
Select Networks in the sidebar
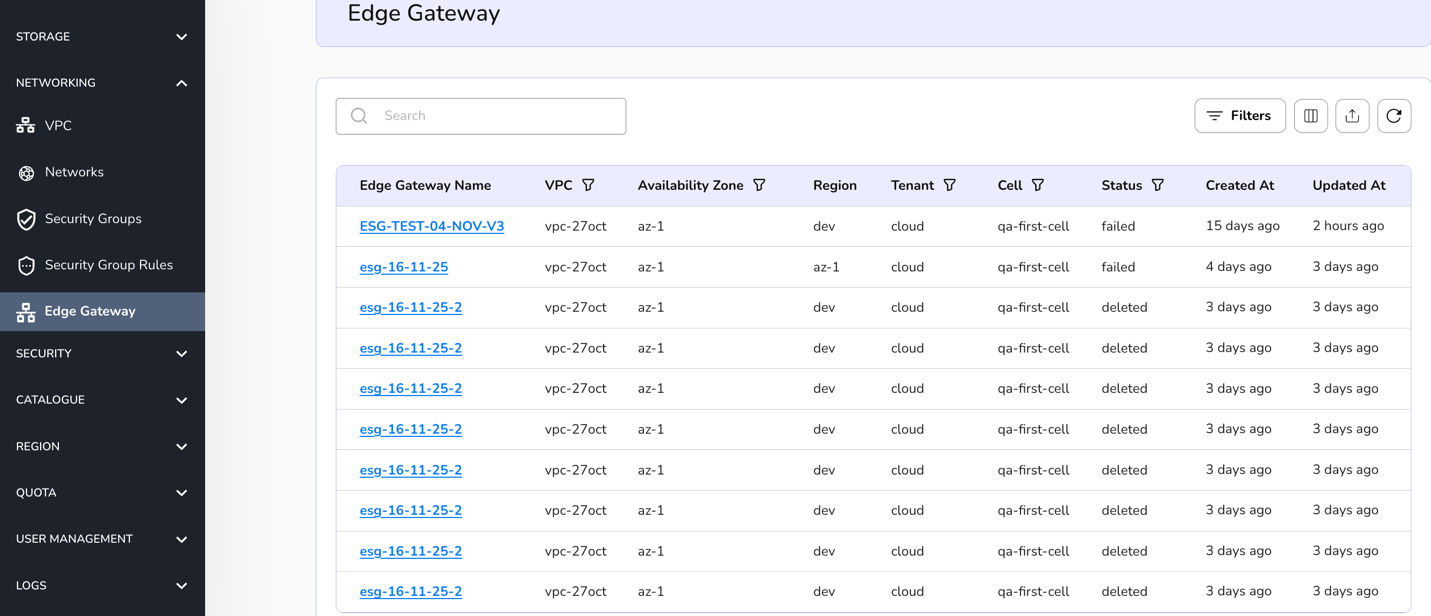(x=74, y=172)
